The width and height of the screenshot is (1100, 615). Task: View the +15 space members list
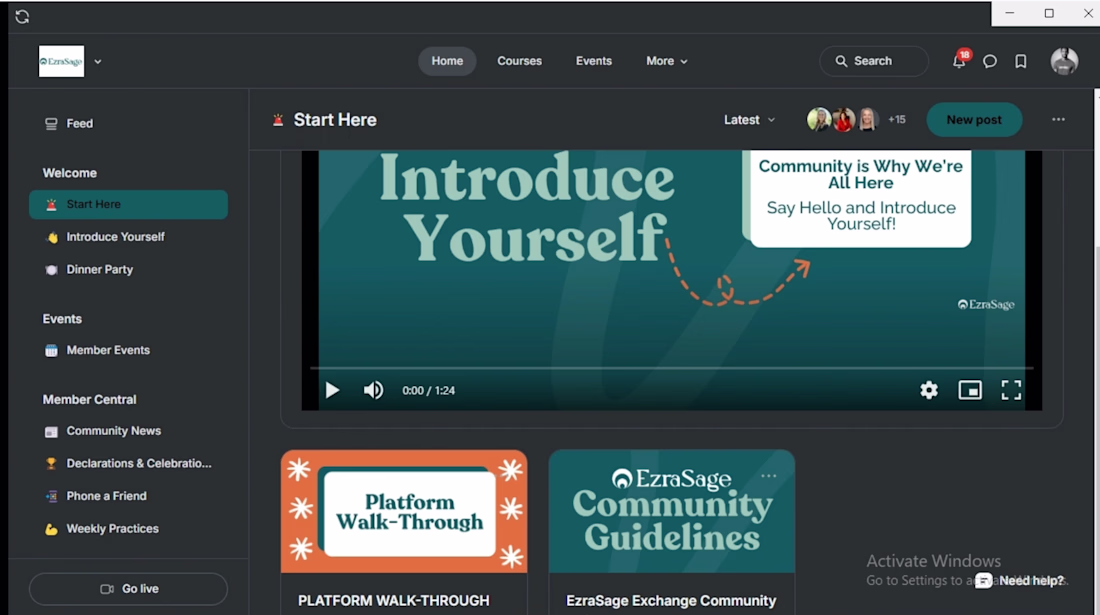(897, 120)
